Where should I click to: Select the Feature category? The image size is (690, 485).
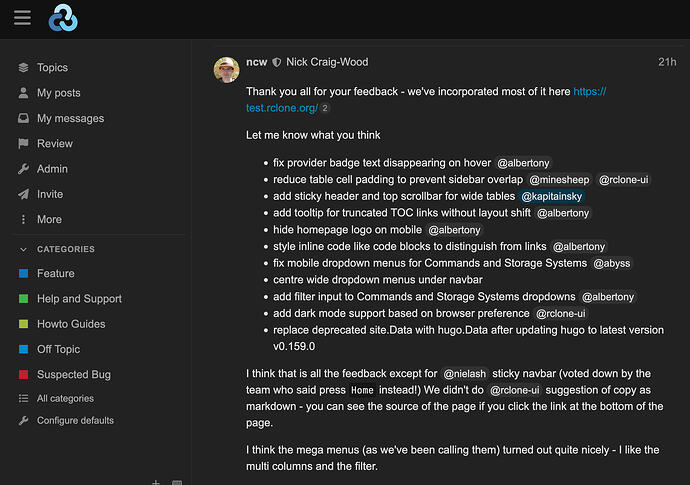55,273
